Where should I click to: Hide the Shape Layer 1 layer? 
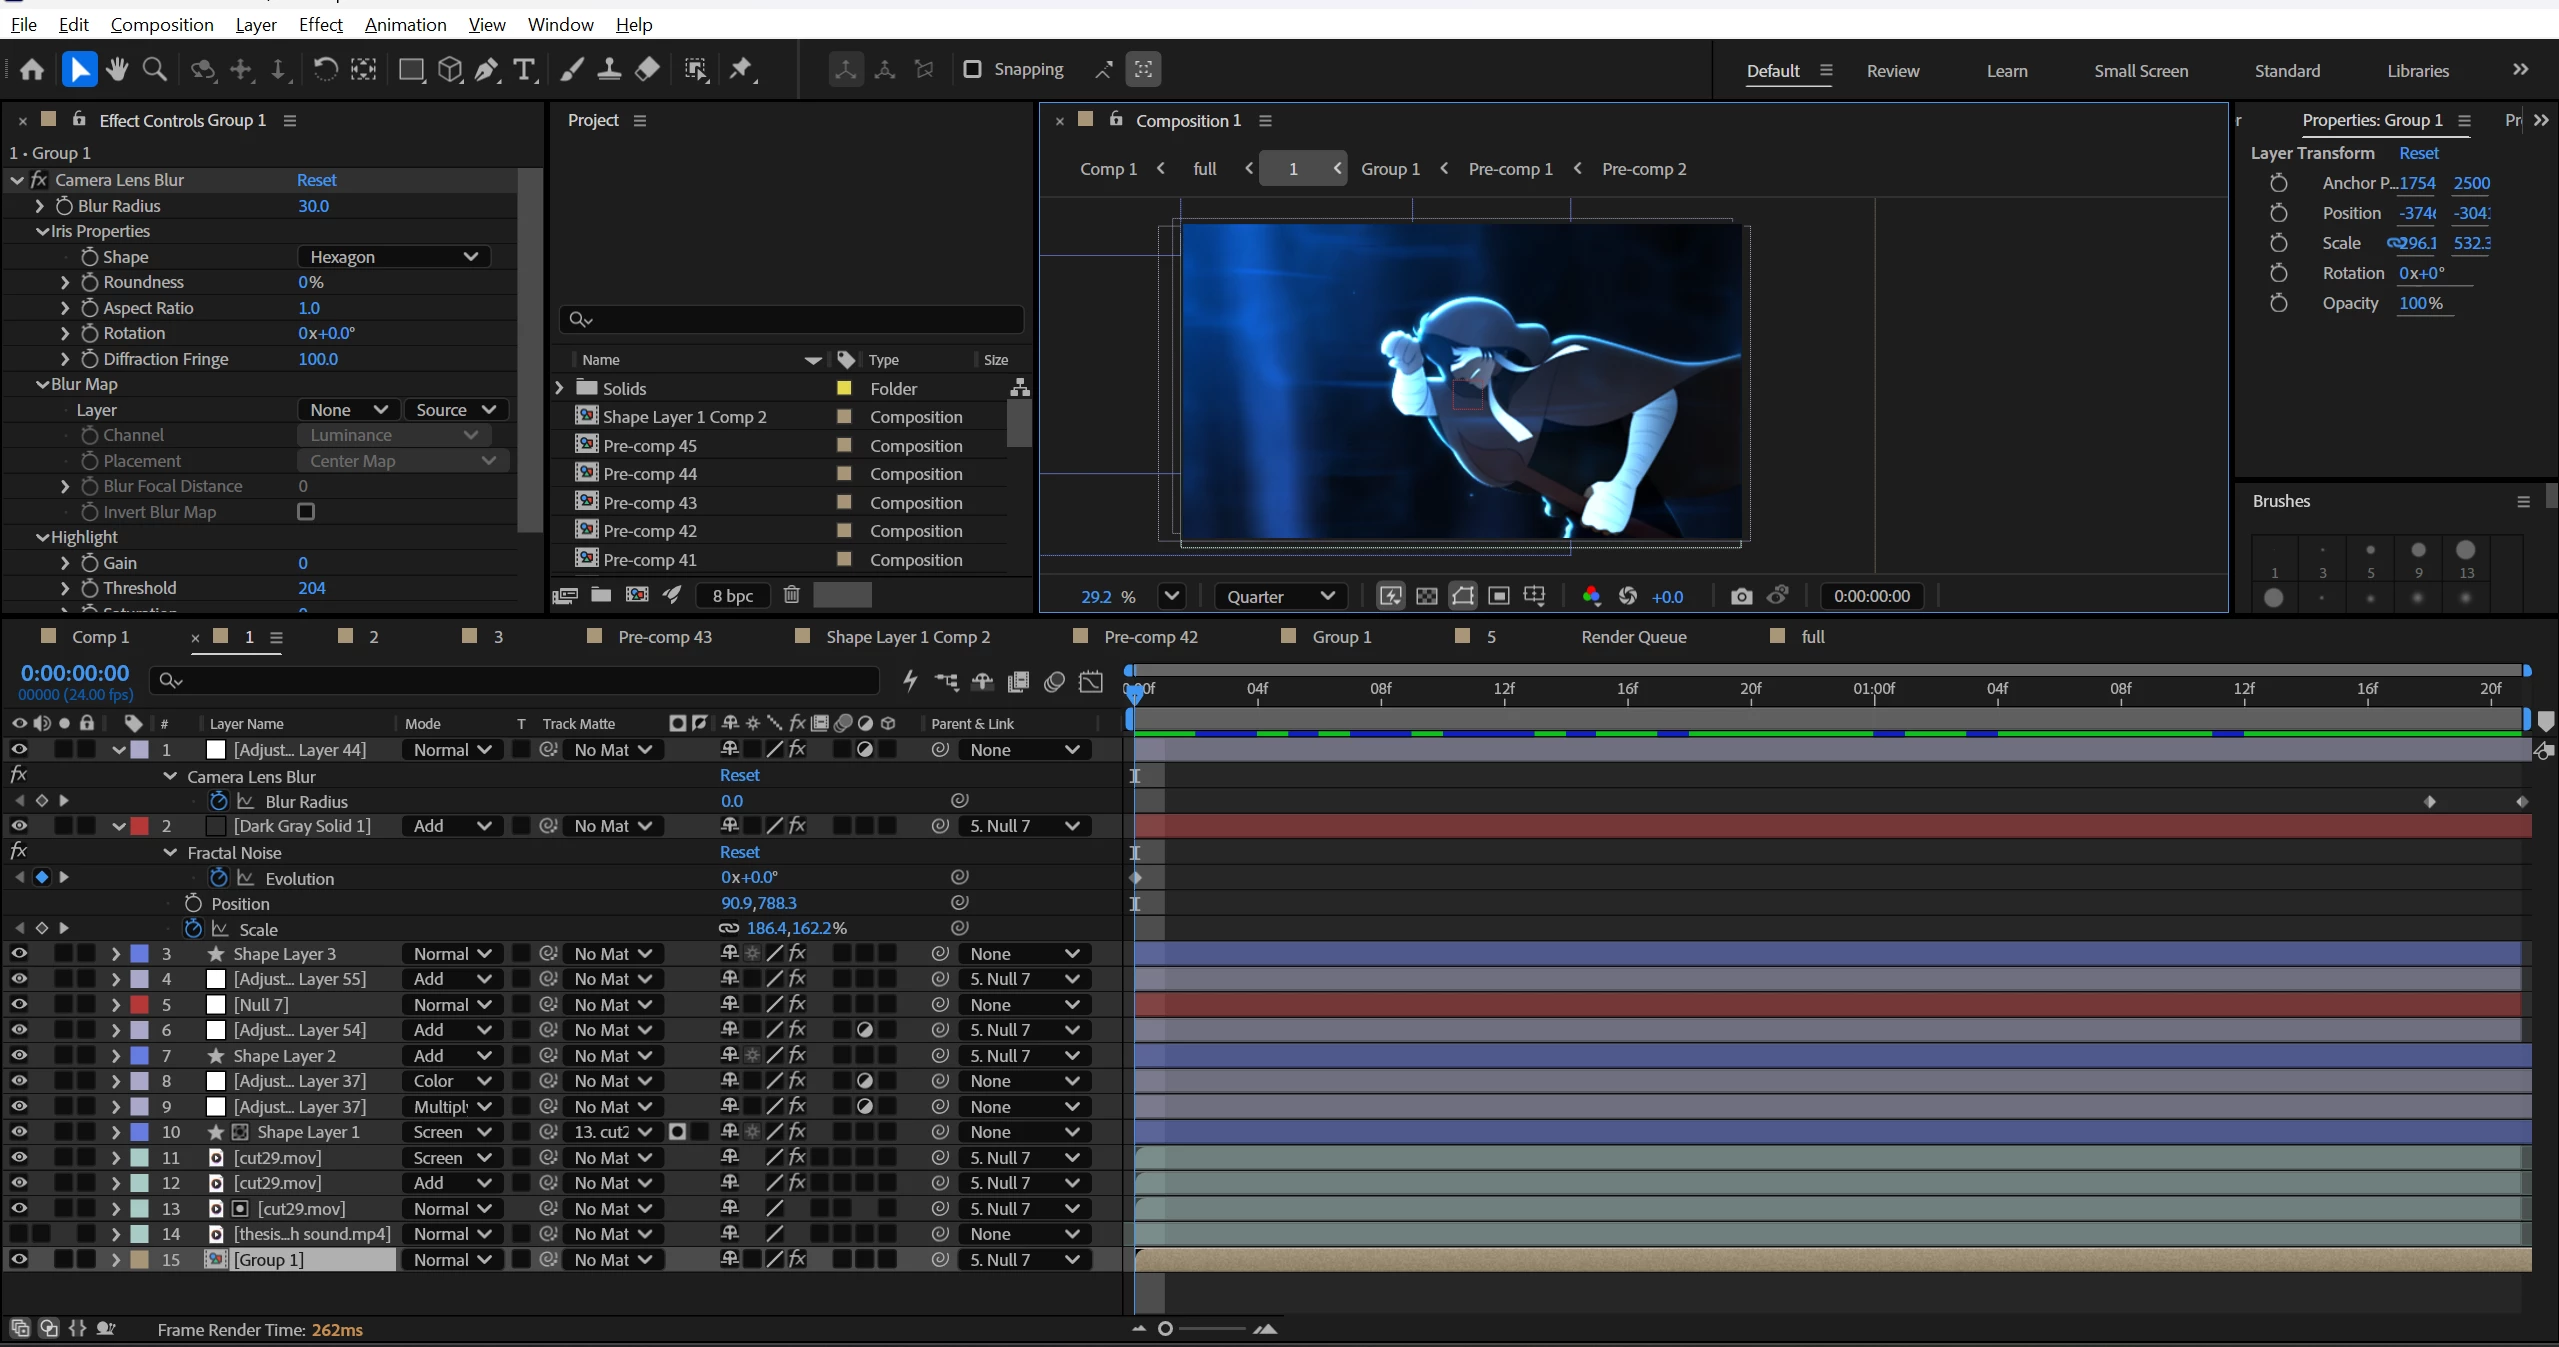pos(19,1132)
